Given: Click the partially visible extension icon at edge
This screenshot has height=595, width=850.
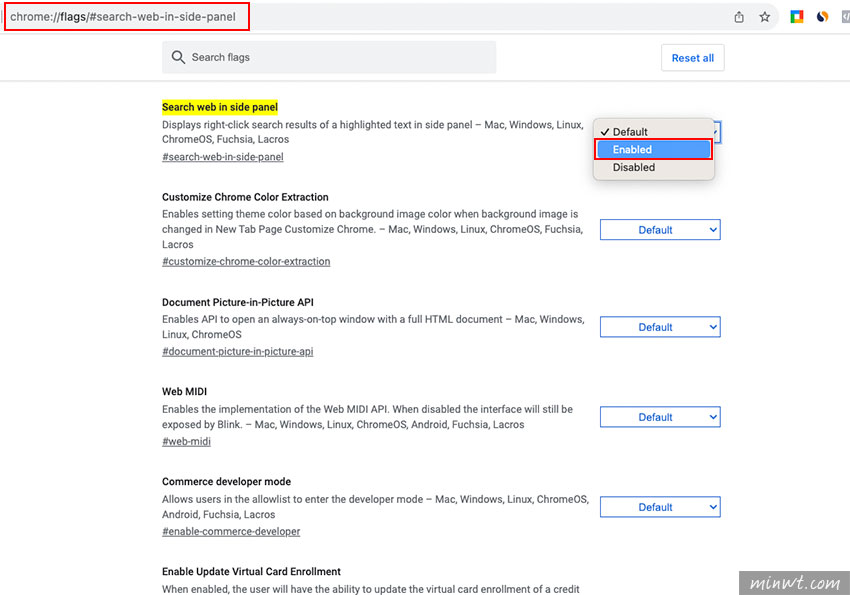Looking at the screenshot, I should tap(846, 17).
